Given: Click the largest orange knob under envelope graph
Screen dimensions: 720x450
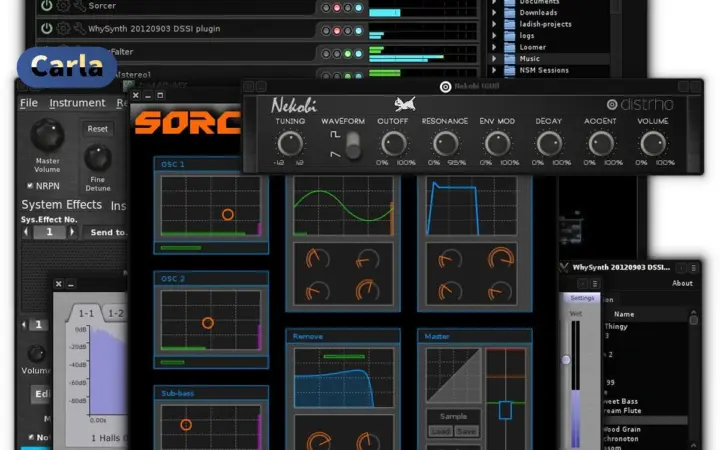Looking at the screenshot, I should pyautogui.click(x=501, y=258).
